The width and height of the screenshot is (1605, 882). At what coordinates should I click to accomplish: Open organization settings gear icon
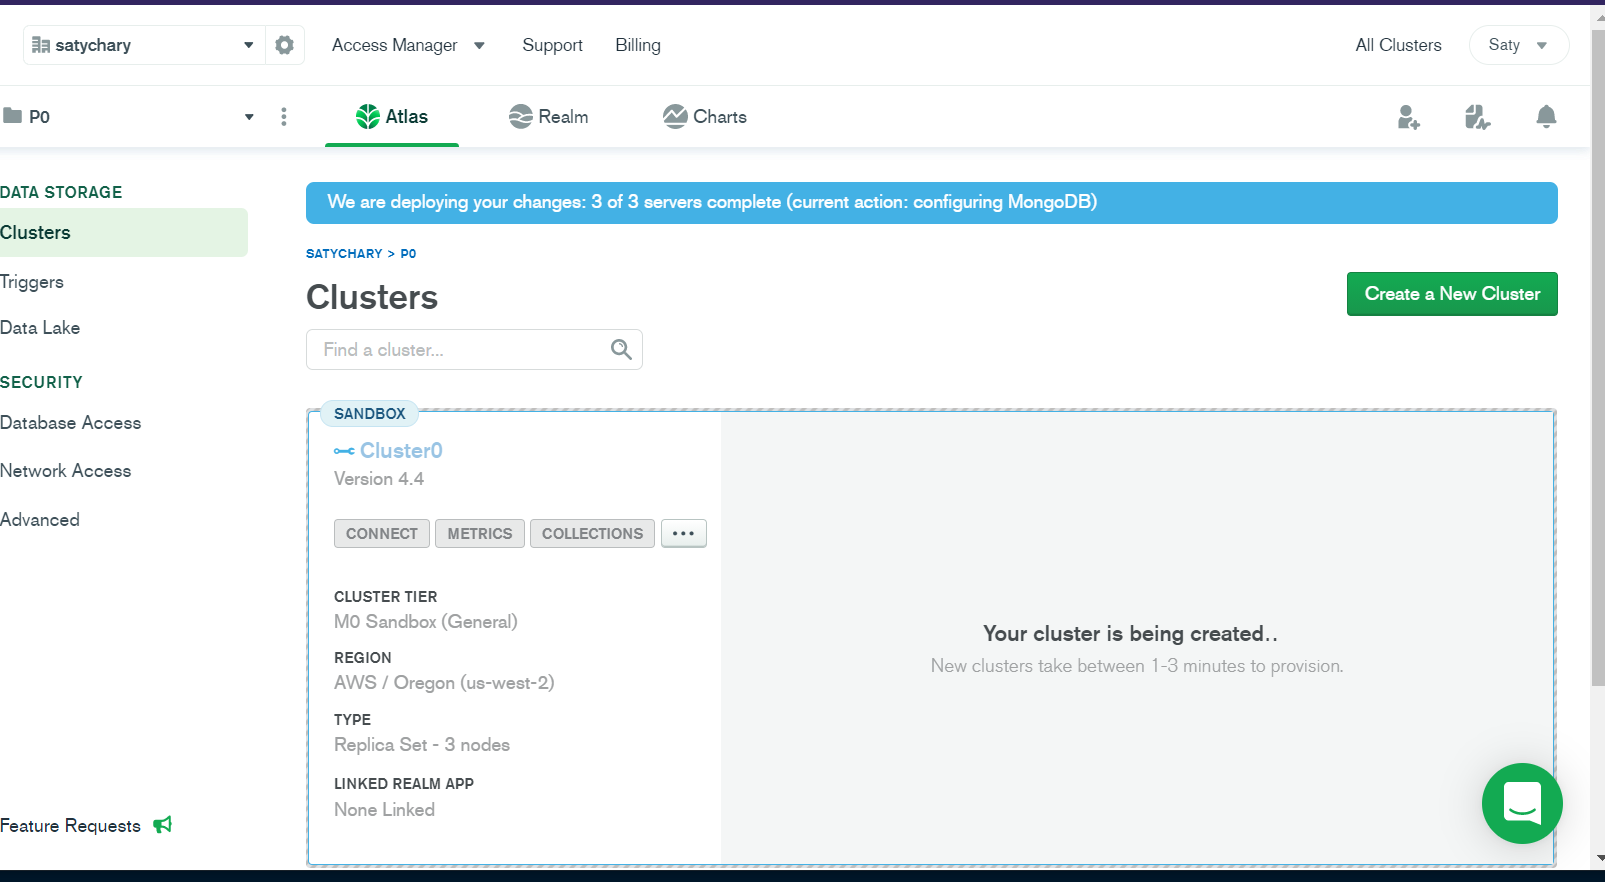(x=284, y=45)
